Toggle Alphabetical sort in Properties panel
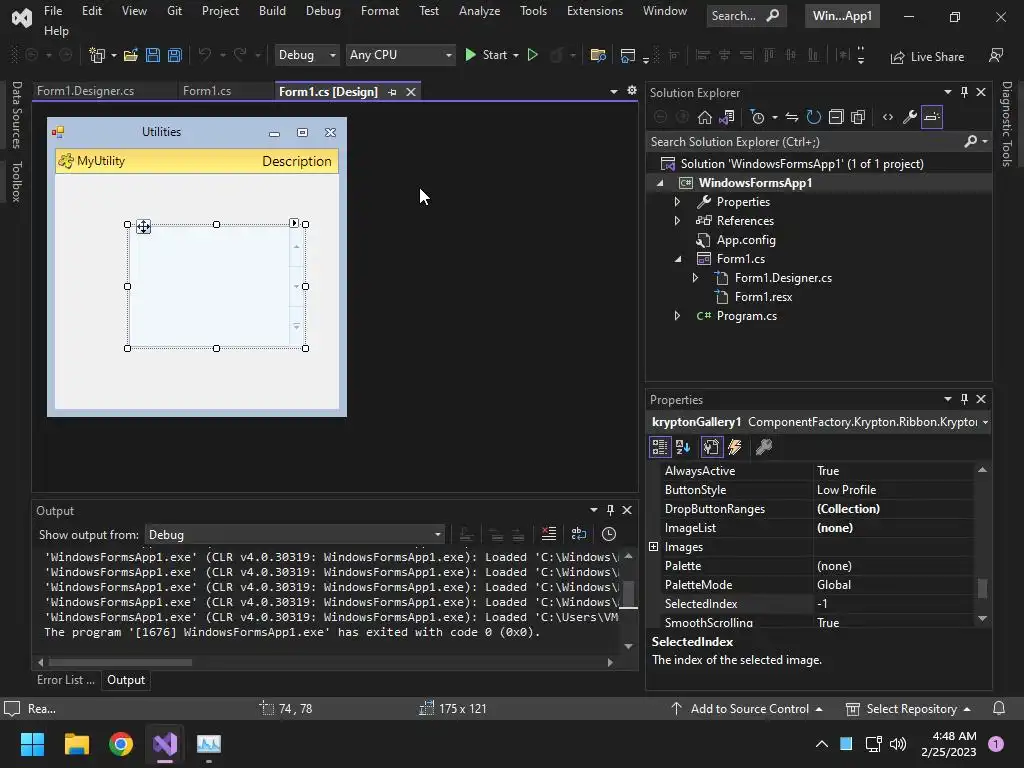 click(x=683, y=447)
